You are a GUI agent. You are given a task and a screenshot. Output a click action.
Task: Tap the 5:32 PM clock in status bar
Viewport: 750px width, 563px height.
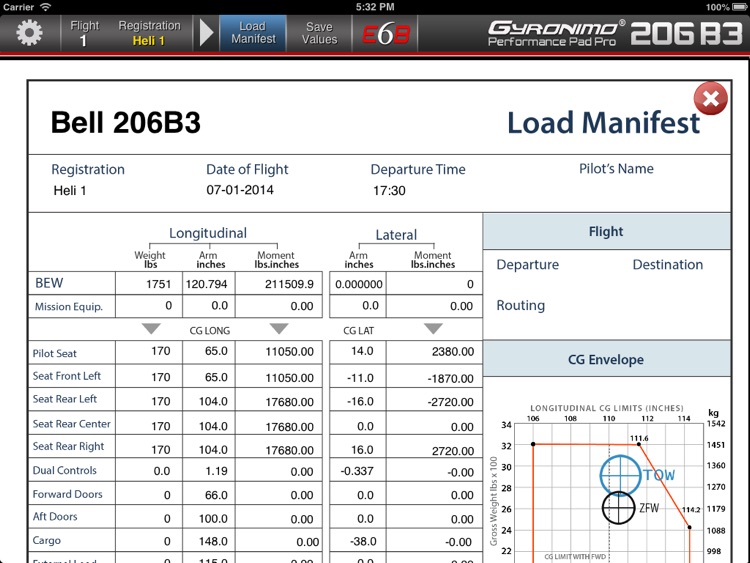(375, 7)
